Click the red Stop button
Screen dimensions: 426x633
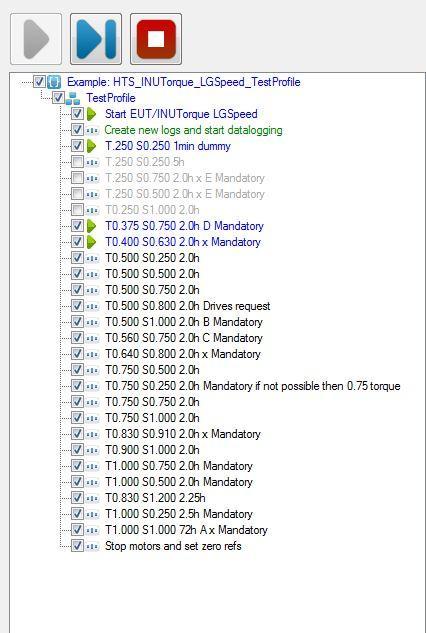tap(156, 39)
